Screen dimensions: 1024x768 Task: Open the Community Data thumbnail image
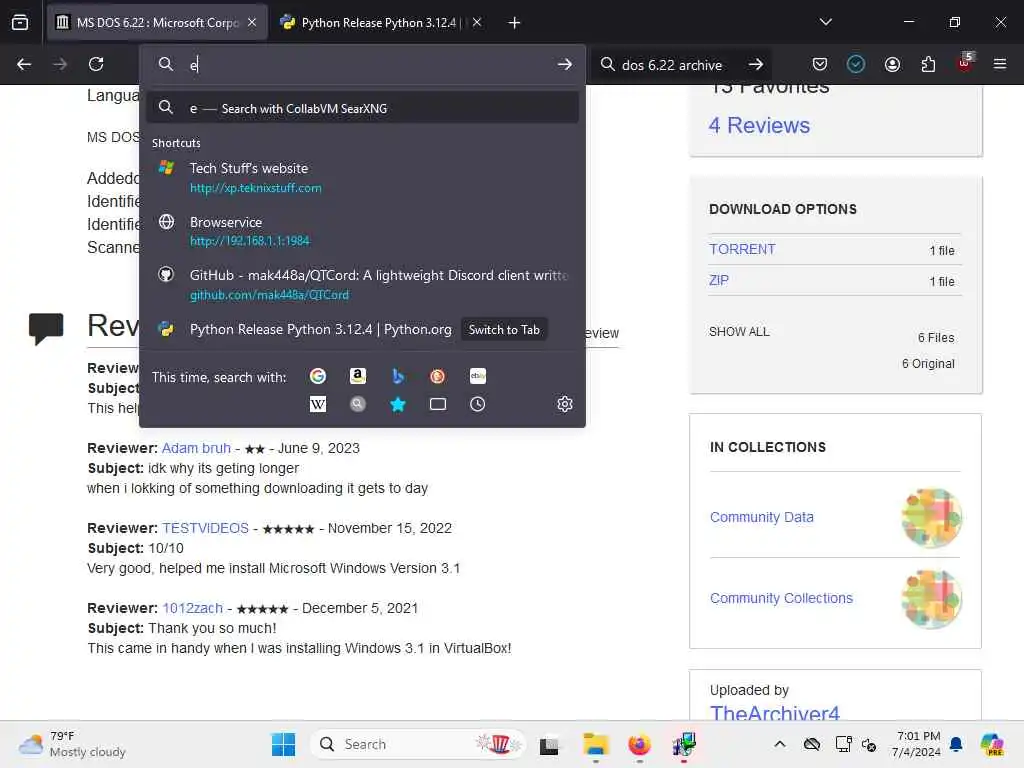click(931, 518)
